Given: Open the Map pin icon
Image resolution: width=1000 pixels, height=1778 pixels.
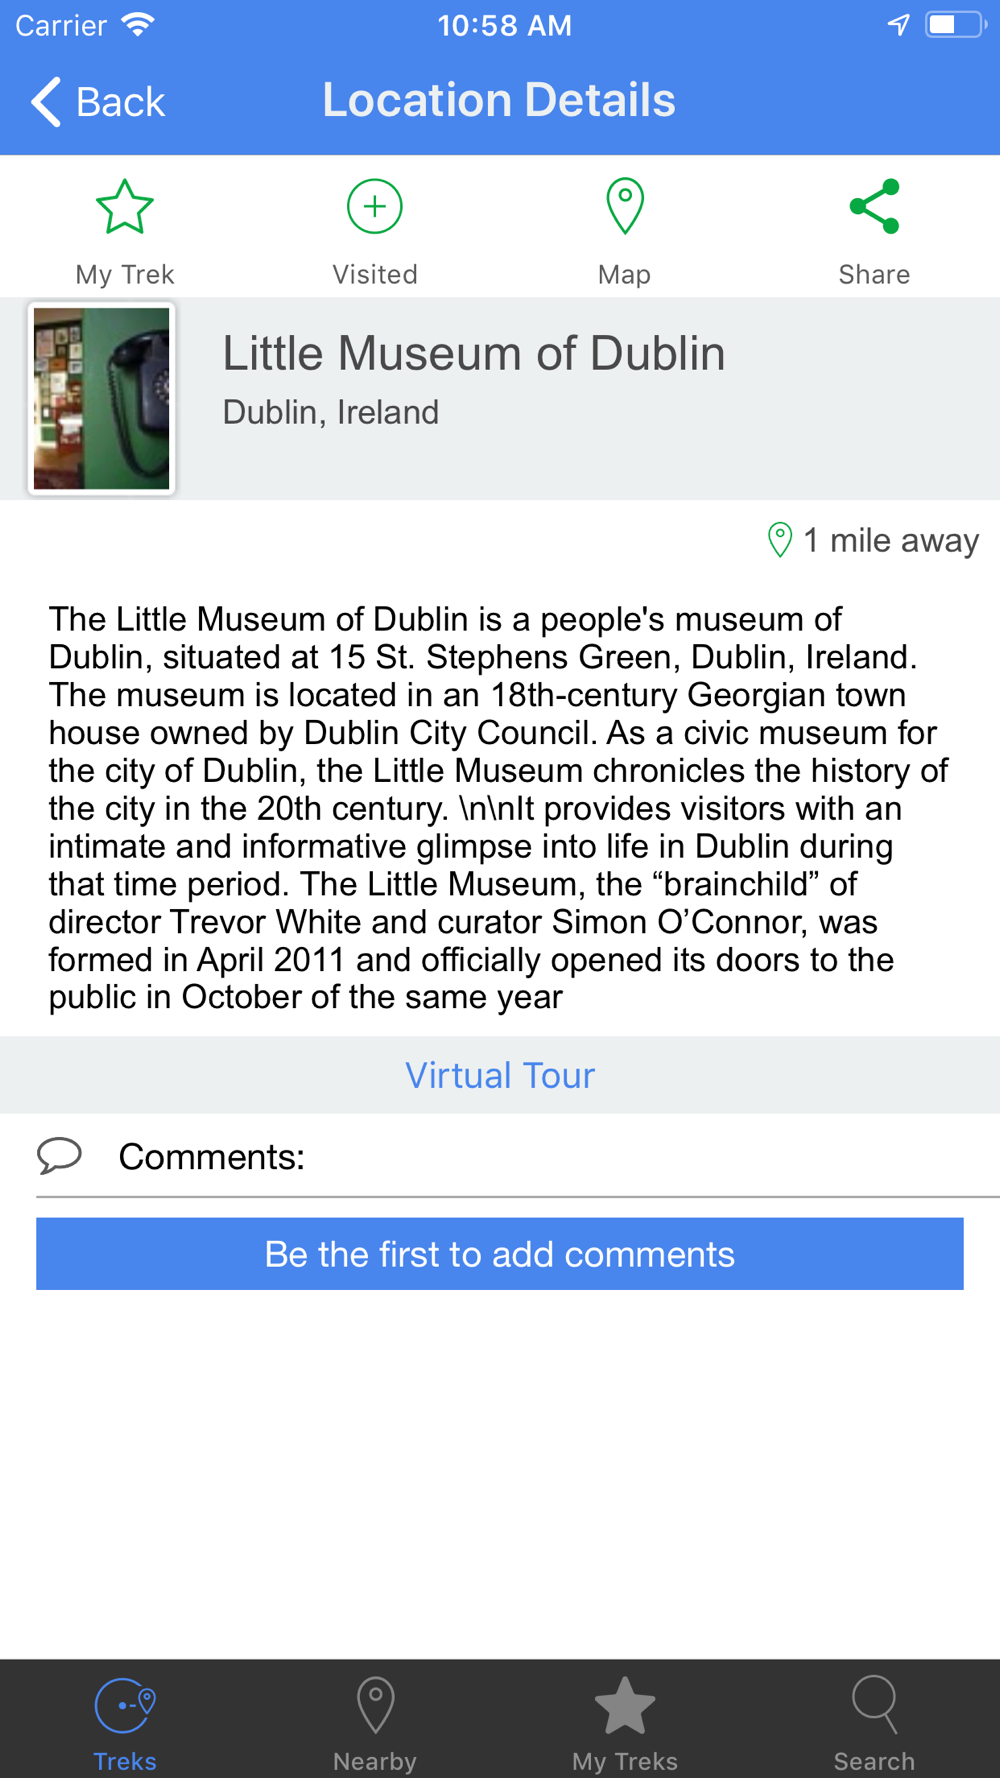Looking at the screenshot, I should tap(625, 206).
